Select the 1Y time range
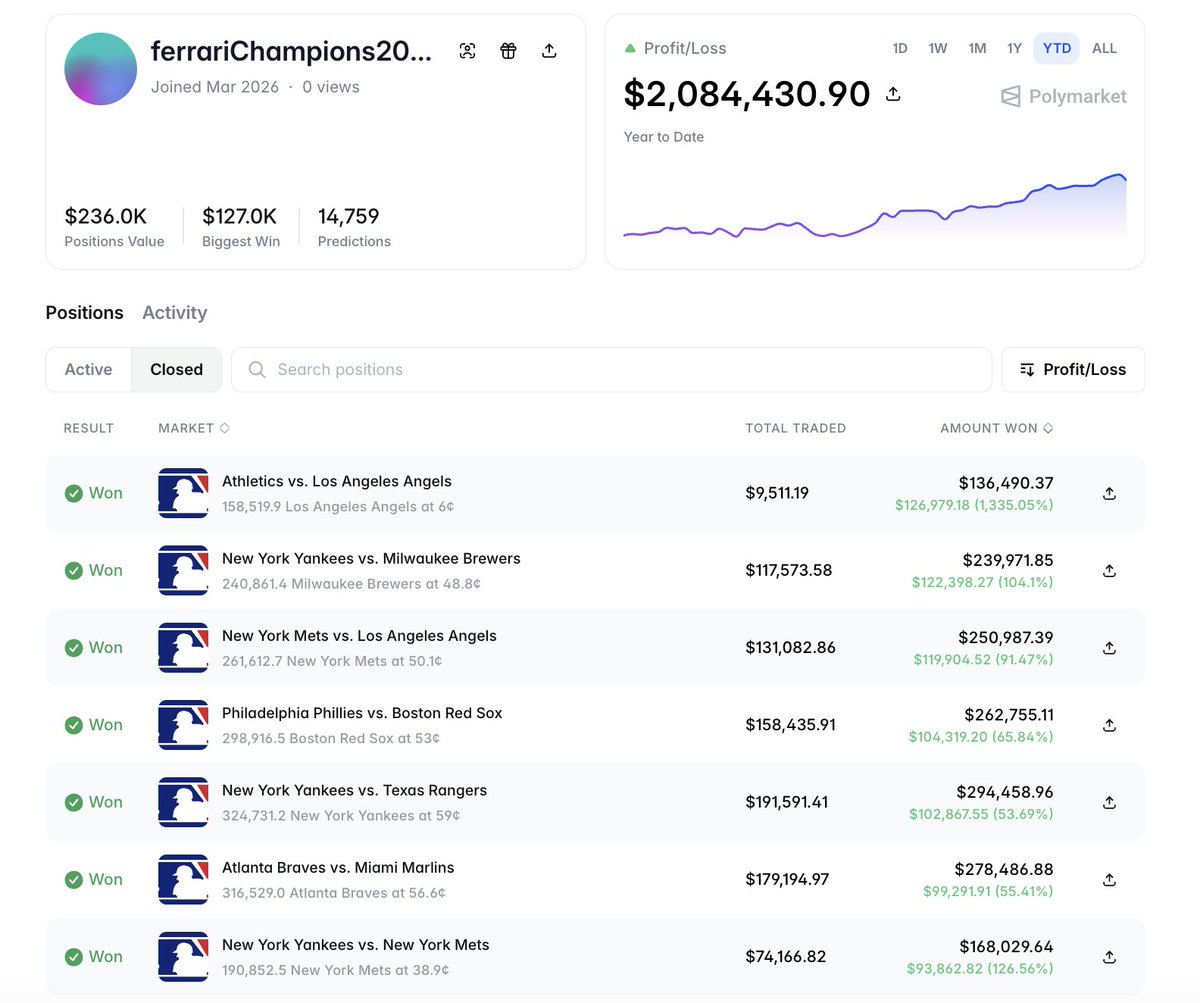The height and width of the screenshot is (1003, 1200). (x=1014, y=48)
